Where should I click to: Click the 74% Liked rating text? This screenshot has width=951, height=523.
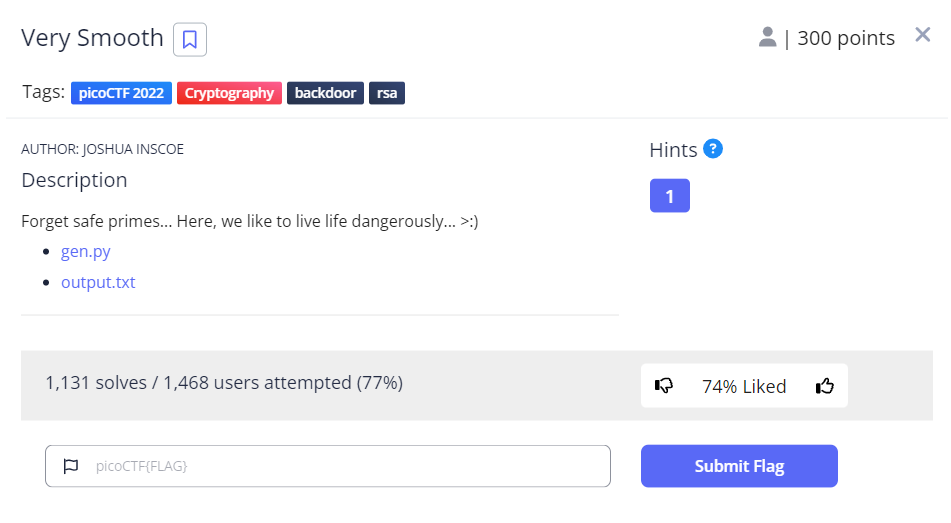pyautogui.click(x=744, y=386)
